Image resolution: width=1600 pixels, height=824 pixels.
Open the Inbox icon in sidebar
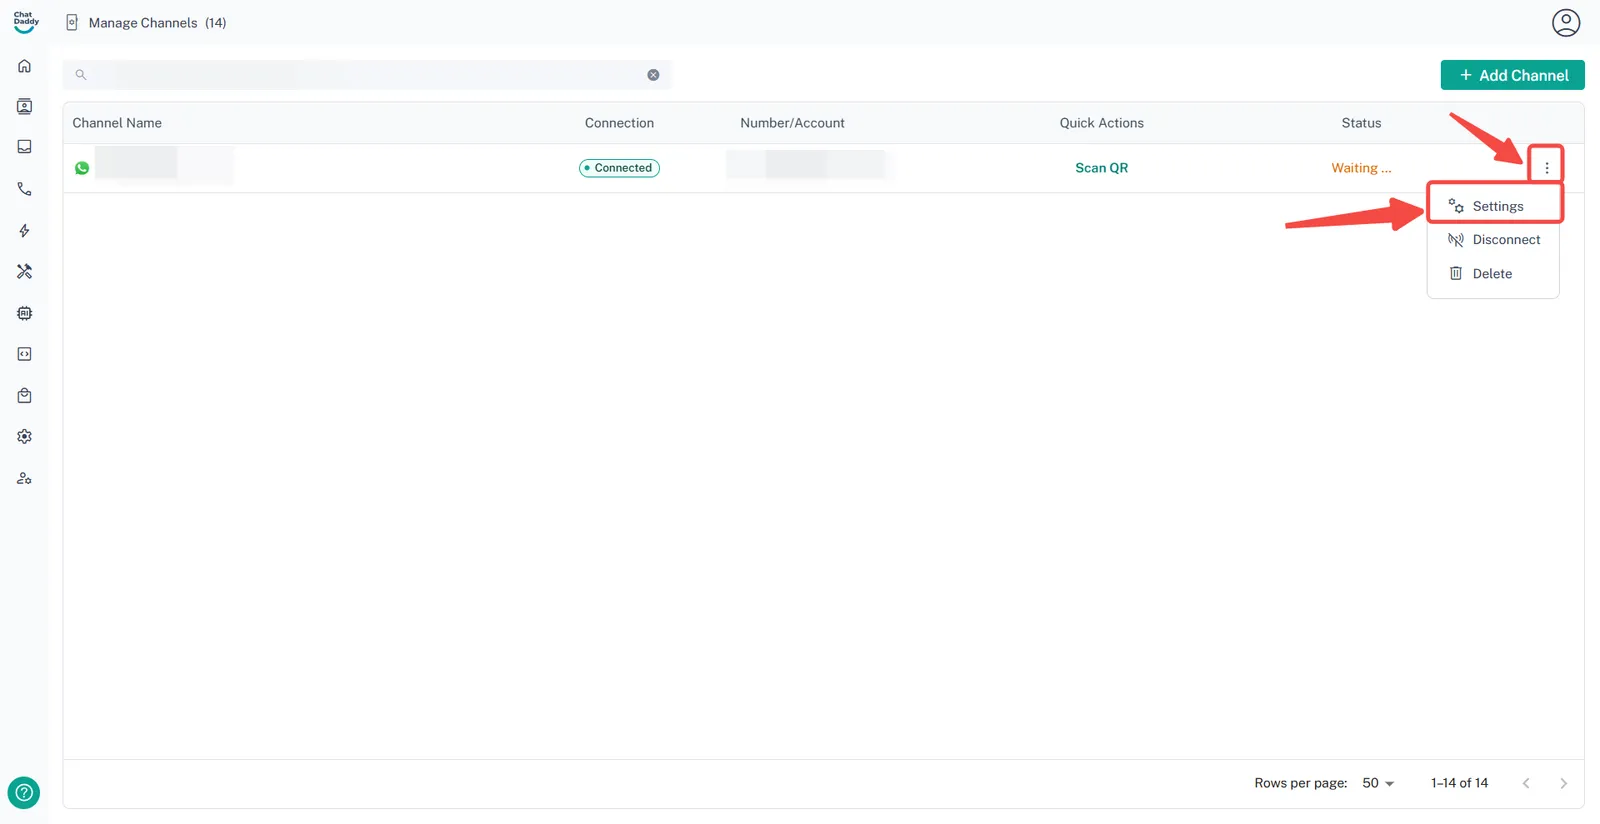(24, 147)
